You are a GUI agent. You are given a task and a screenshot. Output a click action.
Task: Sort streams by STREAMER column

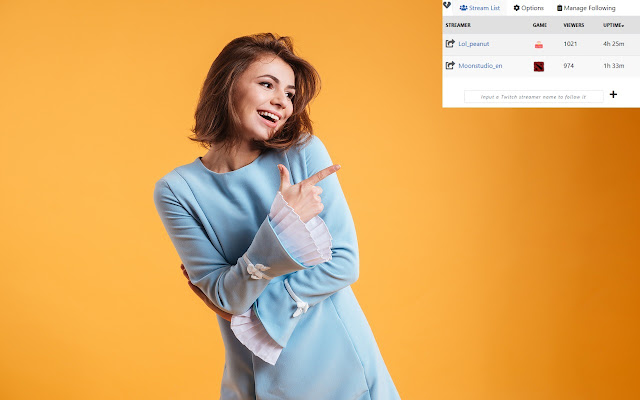(458, 25)
